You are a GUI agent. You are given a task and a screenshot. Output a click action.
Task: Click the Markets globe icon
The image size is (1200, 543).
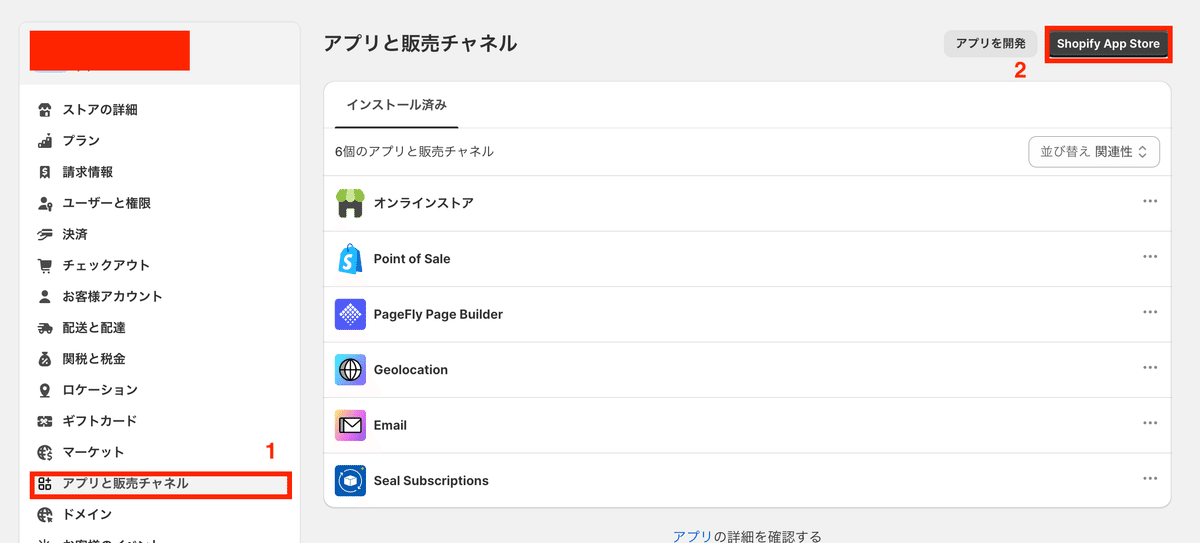click(x=44, y=452)
